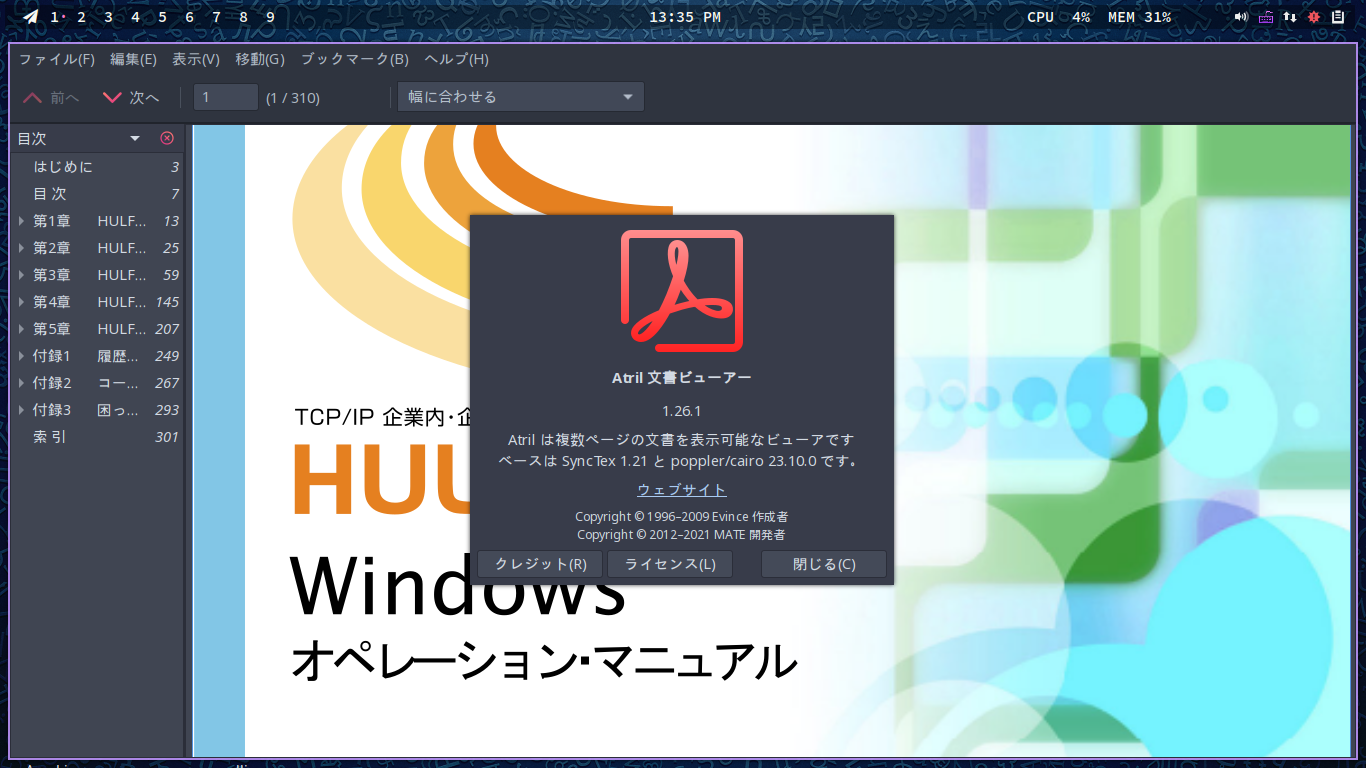Image resolution: width=1366 pixels, height=768 pixels.
Task: Switch to workspace 2 in top bar
Action: click(81, 17)
